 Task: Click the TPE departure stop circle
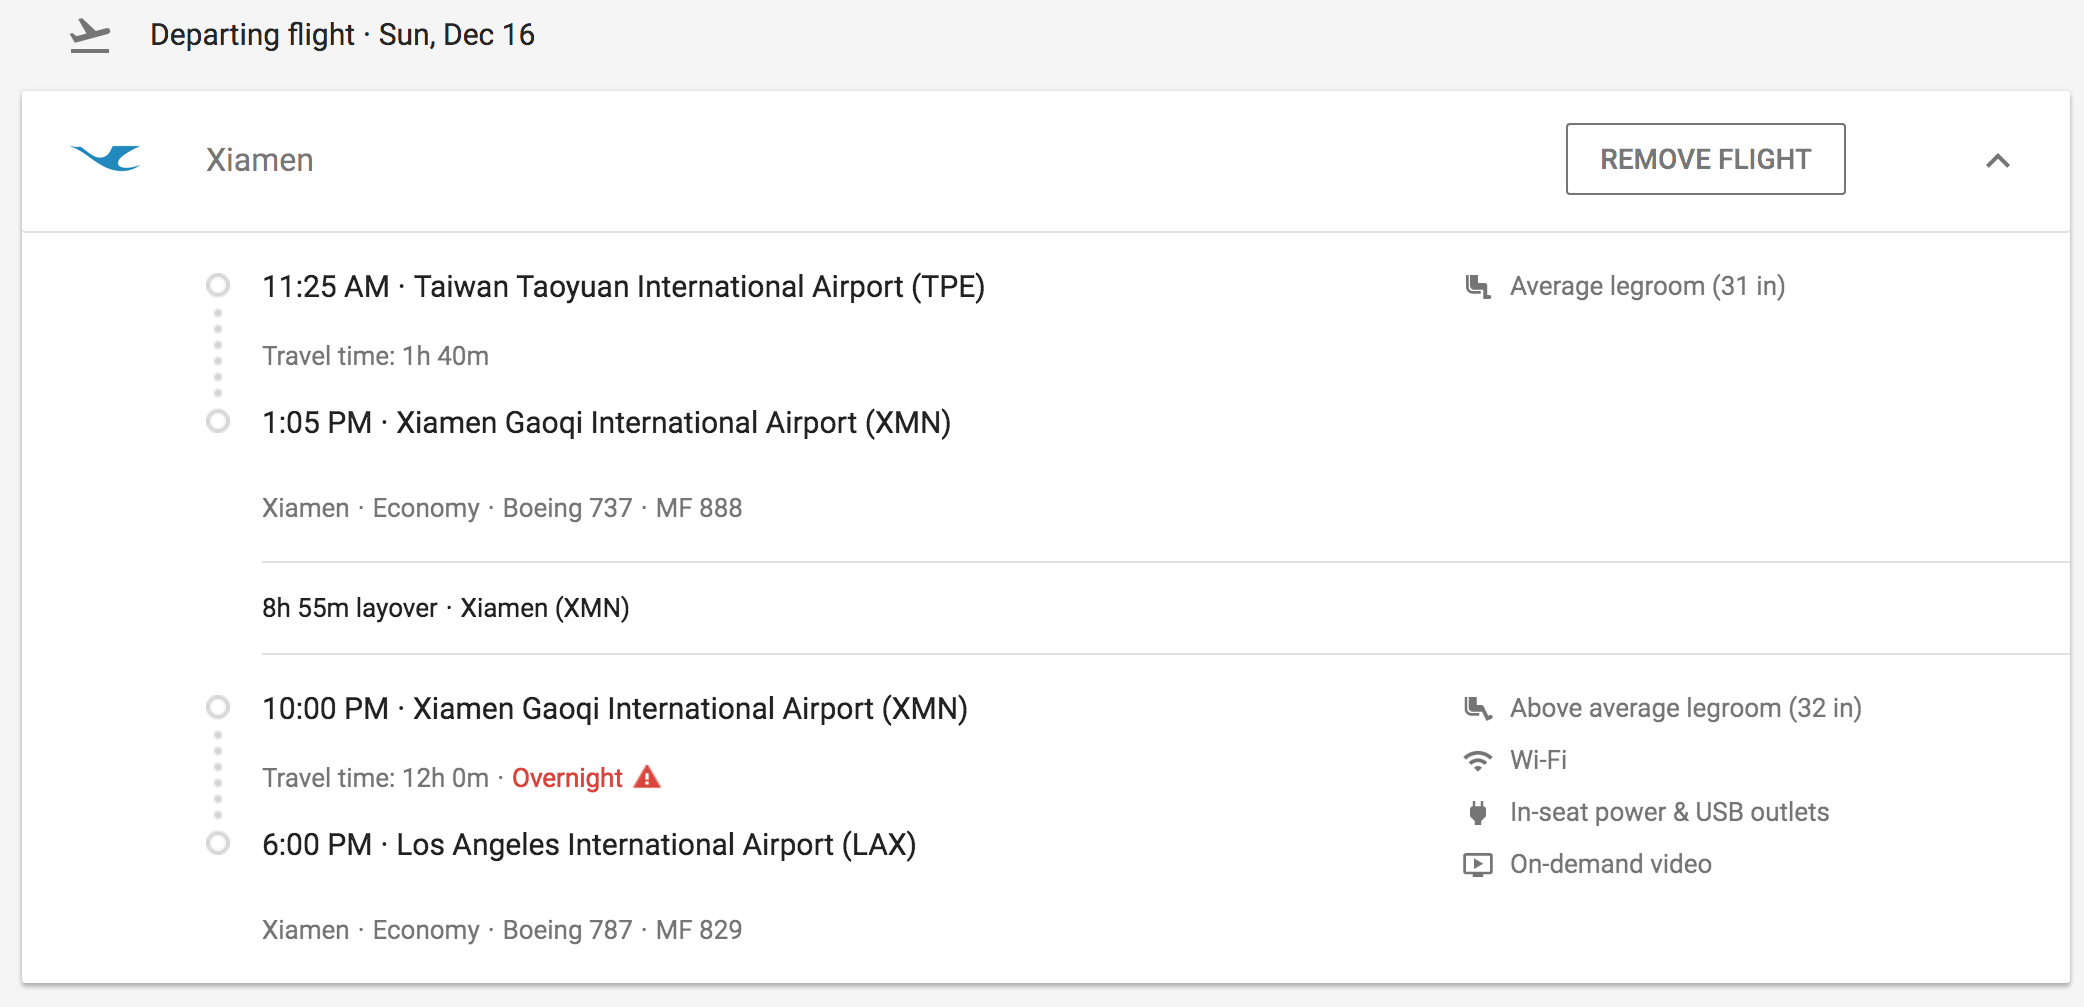pos(218,286)
